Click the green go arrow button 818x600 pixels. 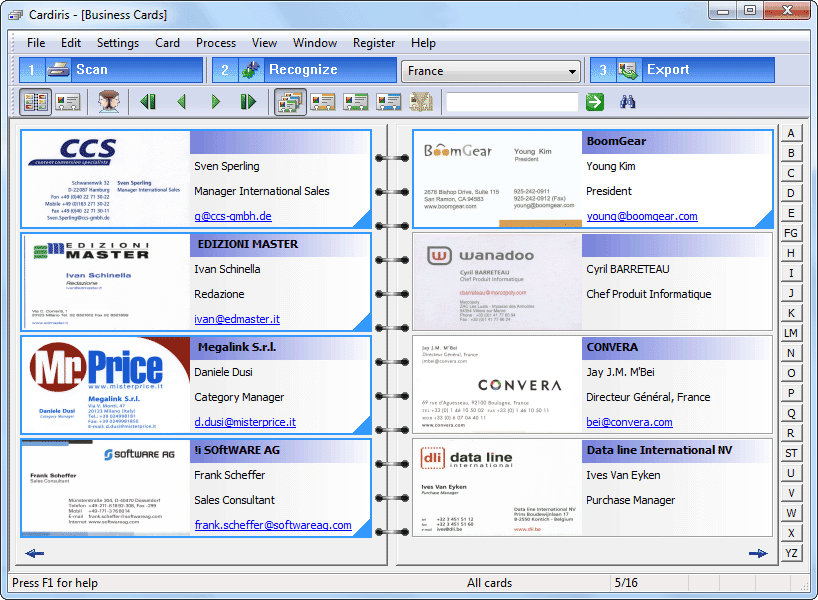pyautogui.click(x=595, y=102)
